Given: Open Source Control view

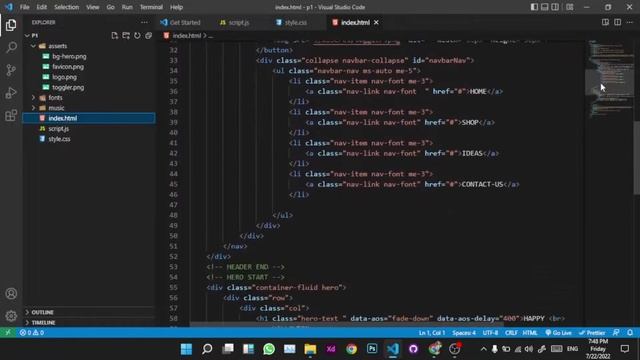Looking at the screenshot, I should (x=11, y=70).
